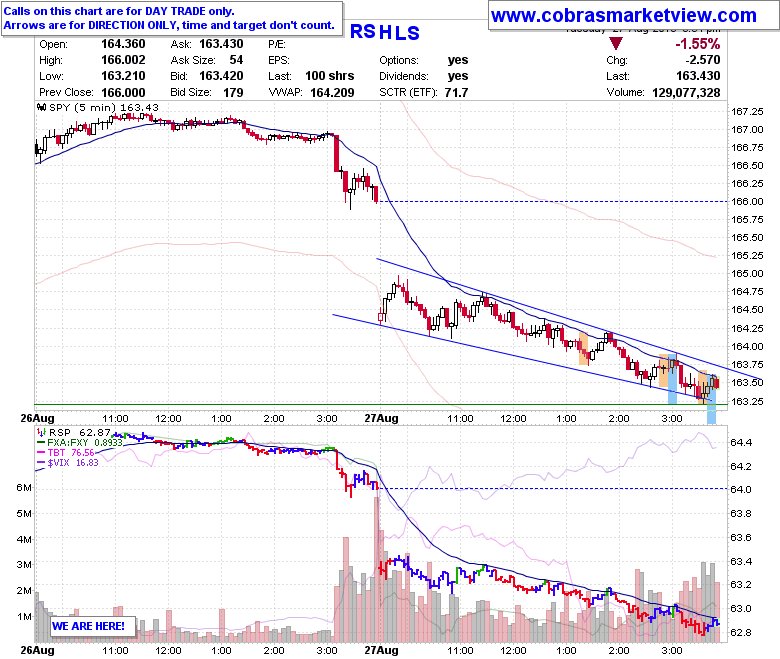Click the High value 166.002
The height and width of the screenshot is (659, 780).
tap(123, 60)
